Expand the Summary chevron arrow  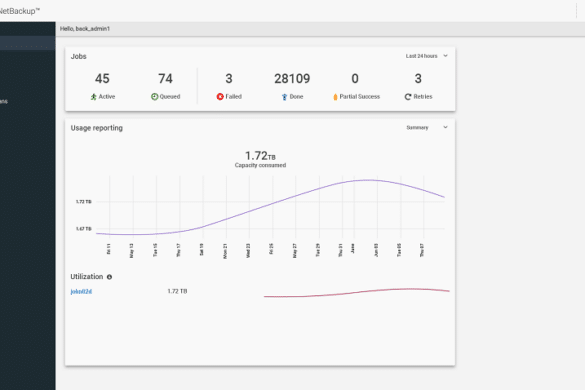[445, 127]
